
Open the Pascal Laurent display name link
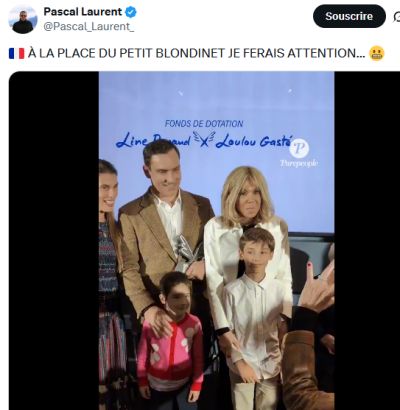[x=83, y=12]
